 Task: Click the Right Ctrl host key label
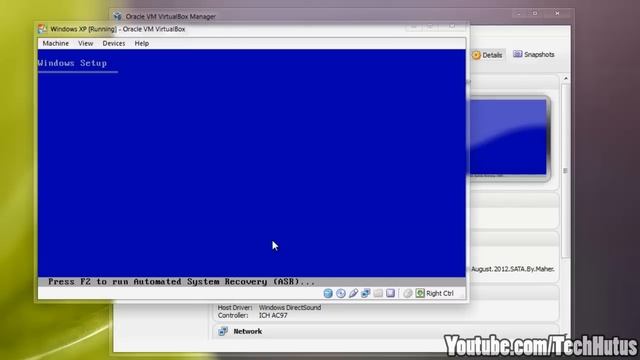(x=440, y=293)
